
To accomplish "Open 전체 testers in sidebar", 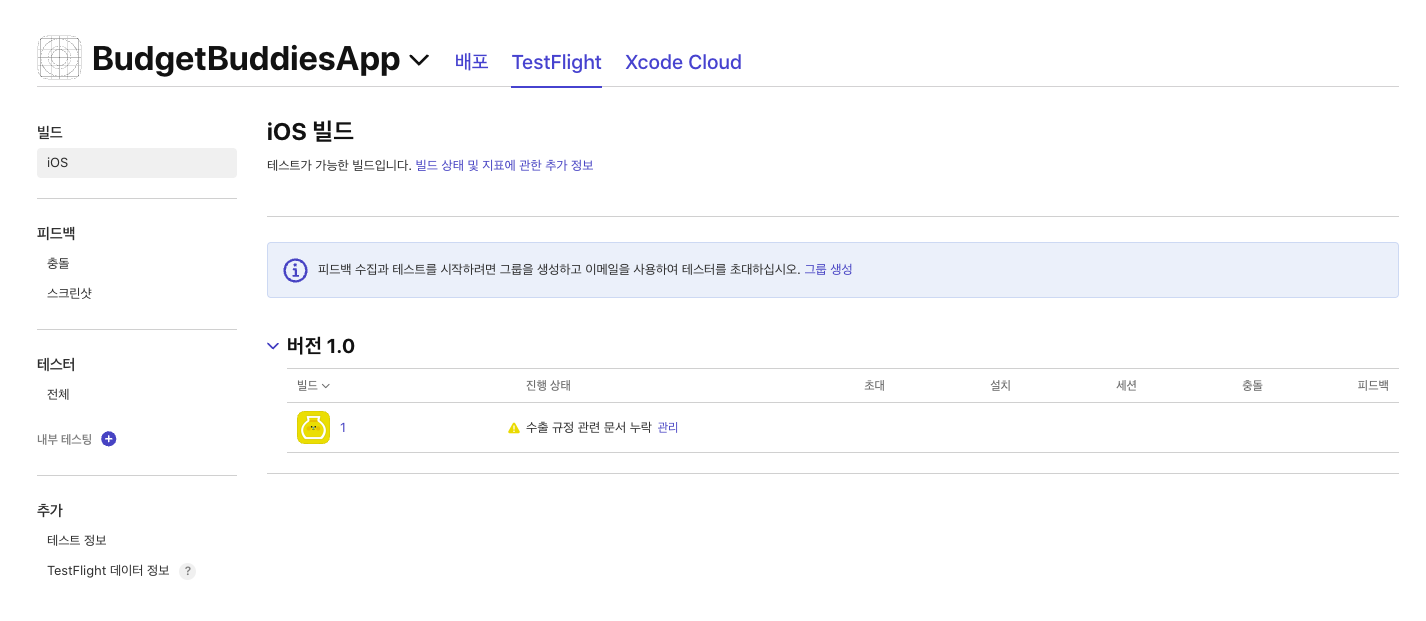I will (x=58, y=394).
